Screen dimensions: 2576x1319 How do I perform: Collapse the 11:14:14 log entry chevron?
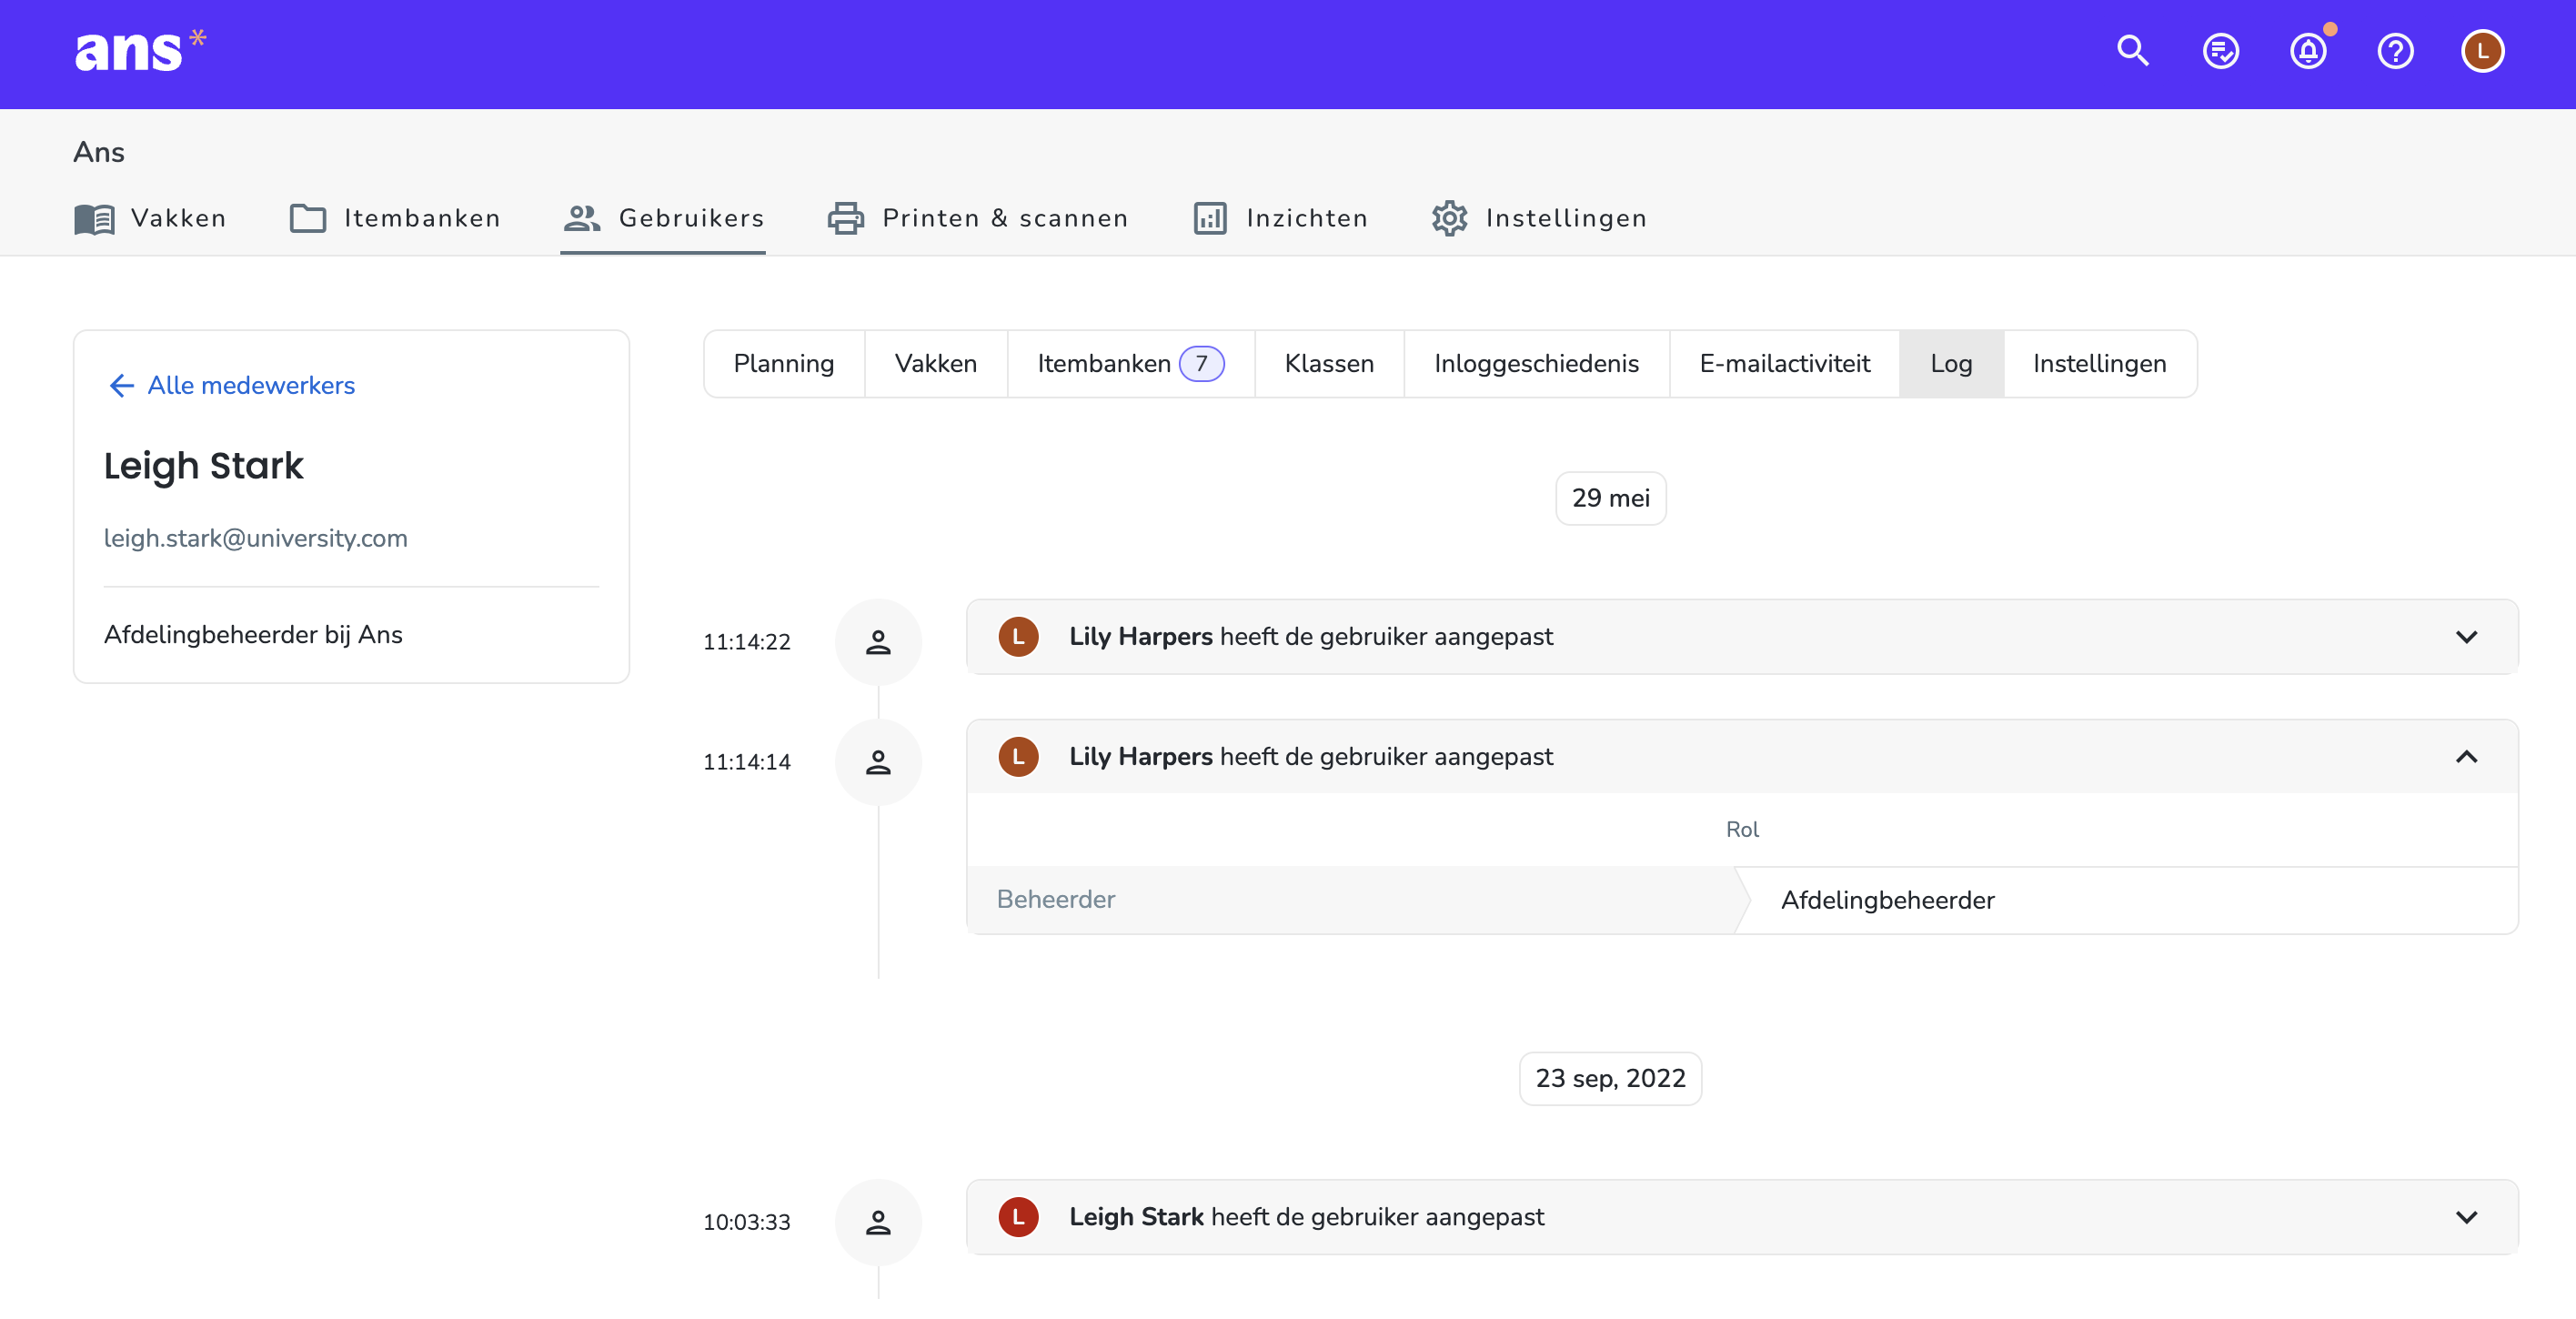coord(2466,757)
